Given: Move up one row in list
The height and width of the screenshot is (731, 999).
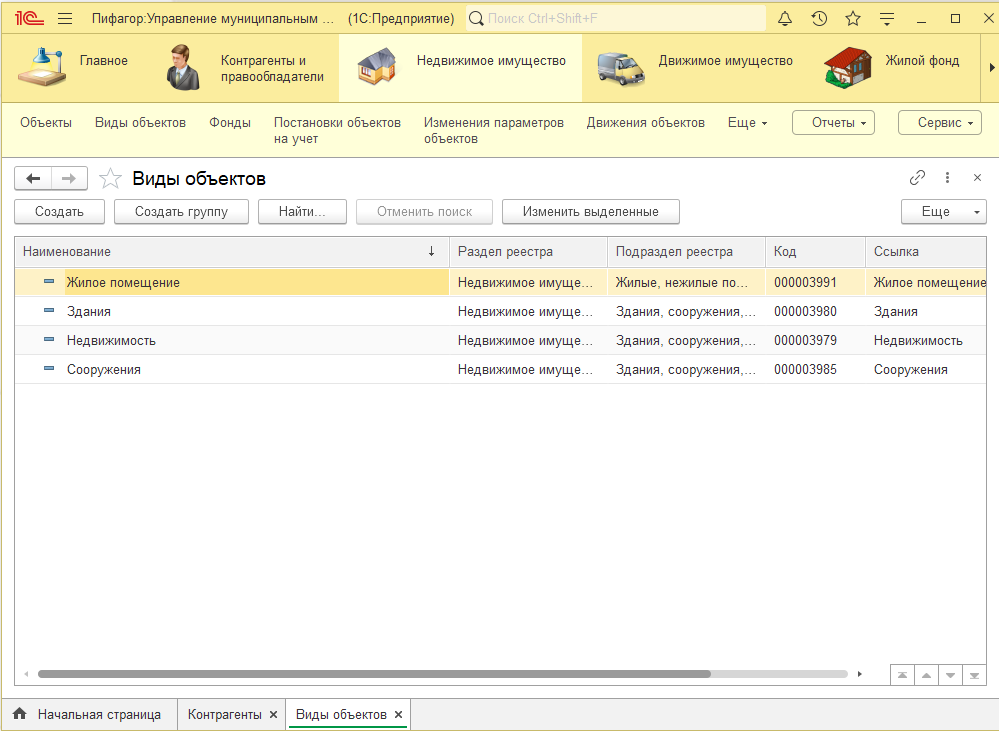Looking at the screenshot, I should (x=926, y=675).
